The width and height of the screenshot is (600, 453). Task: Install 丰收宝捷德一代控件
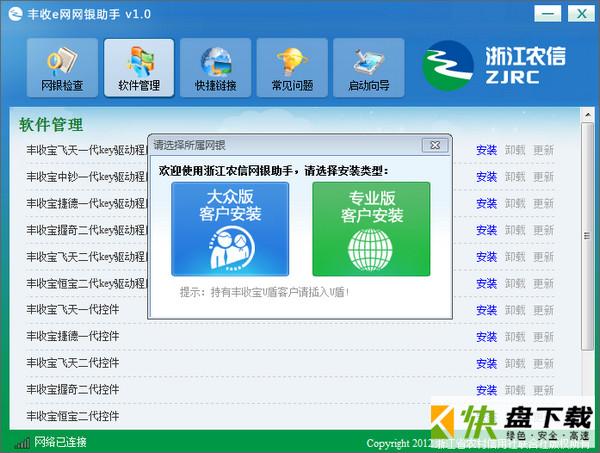click(486, 337)
